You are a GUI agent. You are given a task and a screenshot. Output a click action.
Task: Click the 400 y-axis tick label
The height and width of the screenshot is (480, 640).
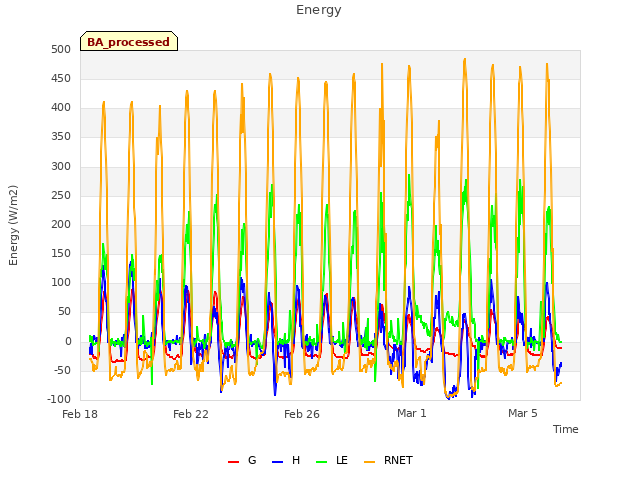61,108
